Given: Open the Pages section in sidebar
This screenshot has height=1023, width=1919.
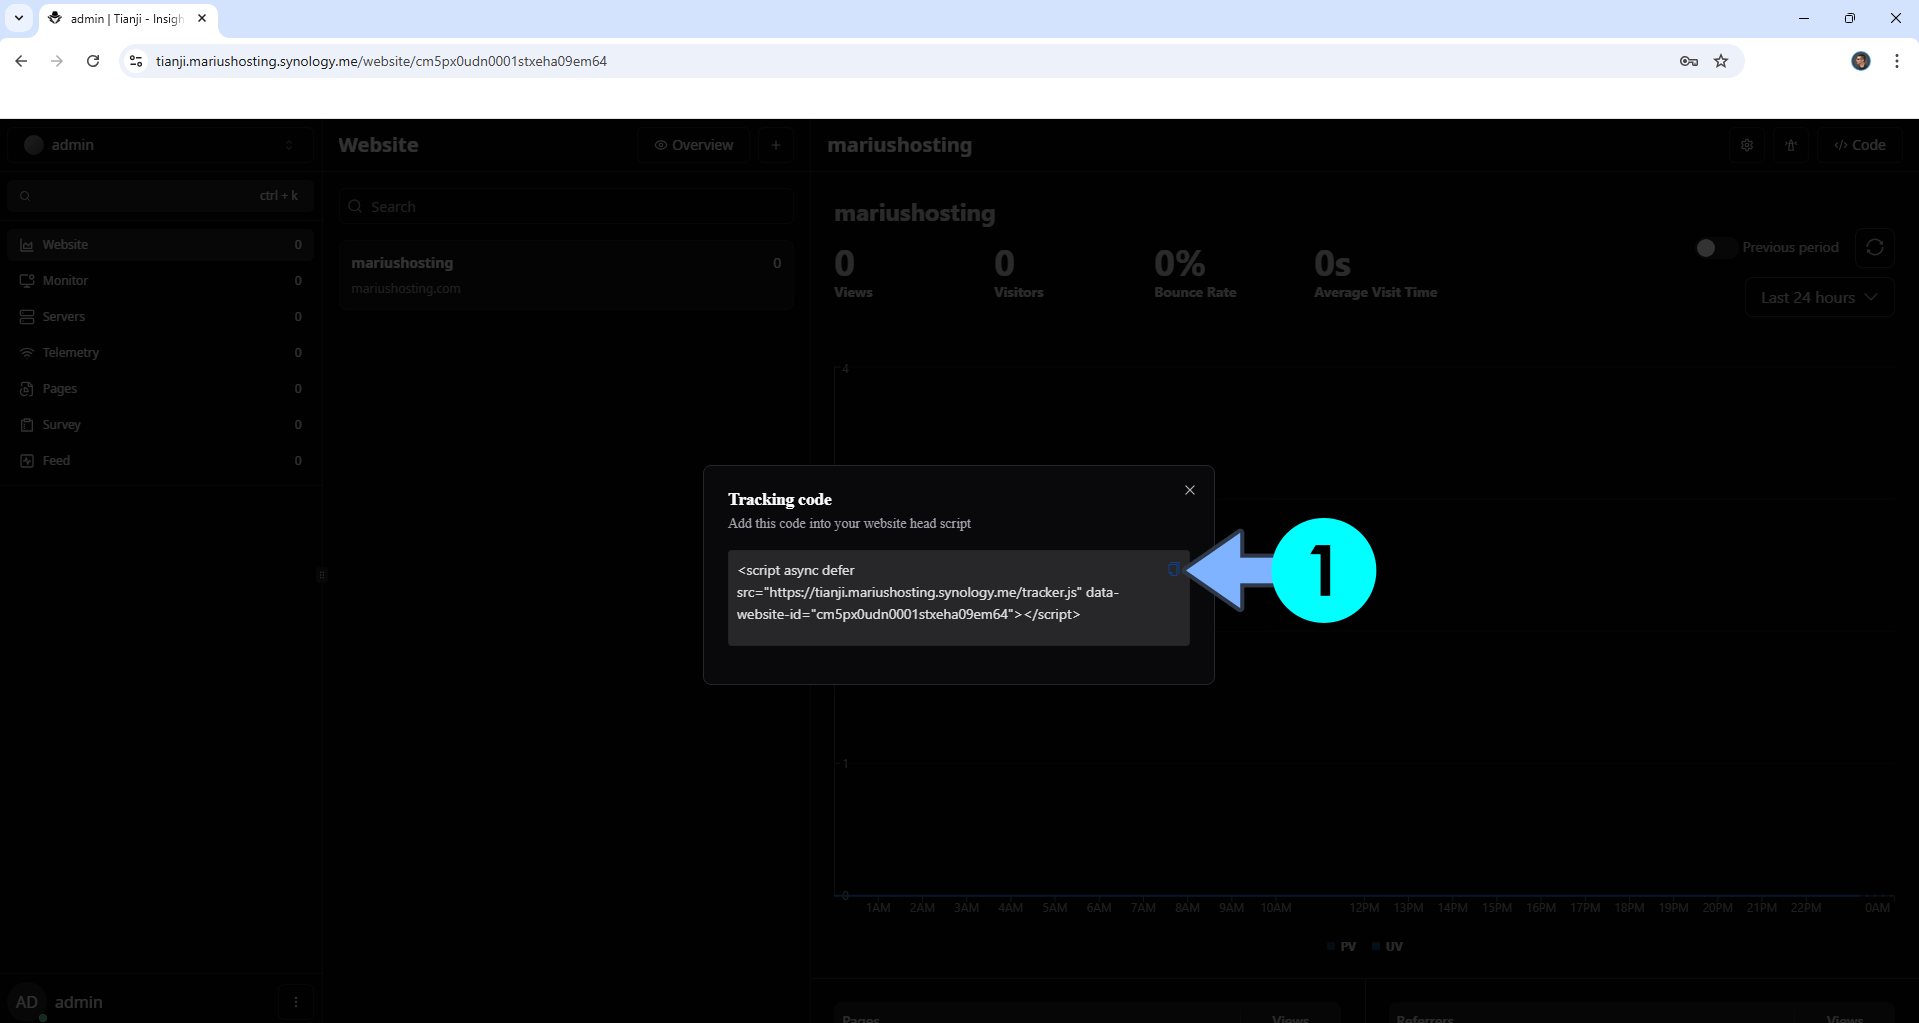Looking at the screenshot, I should click(160, 389).
